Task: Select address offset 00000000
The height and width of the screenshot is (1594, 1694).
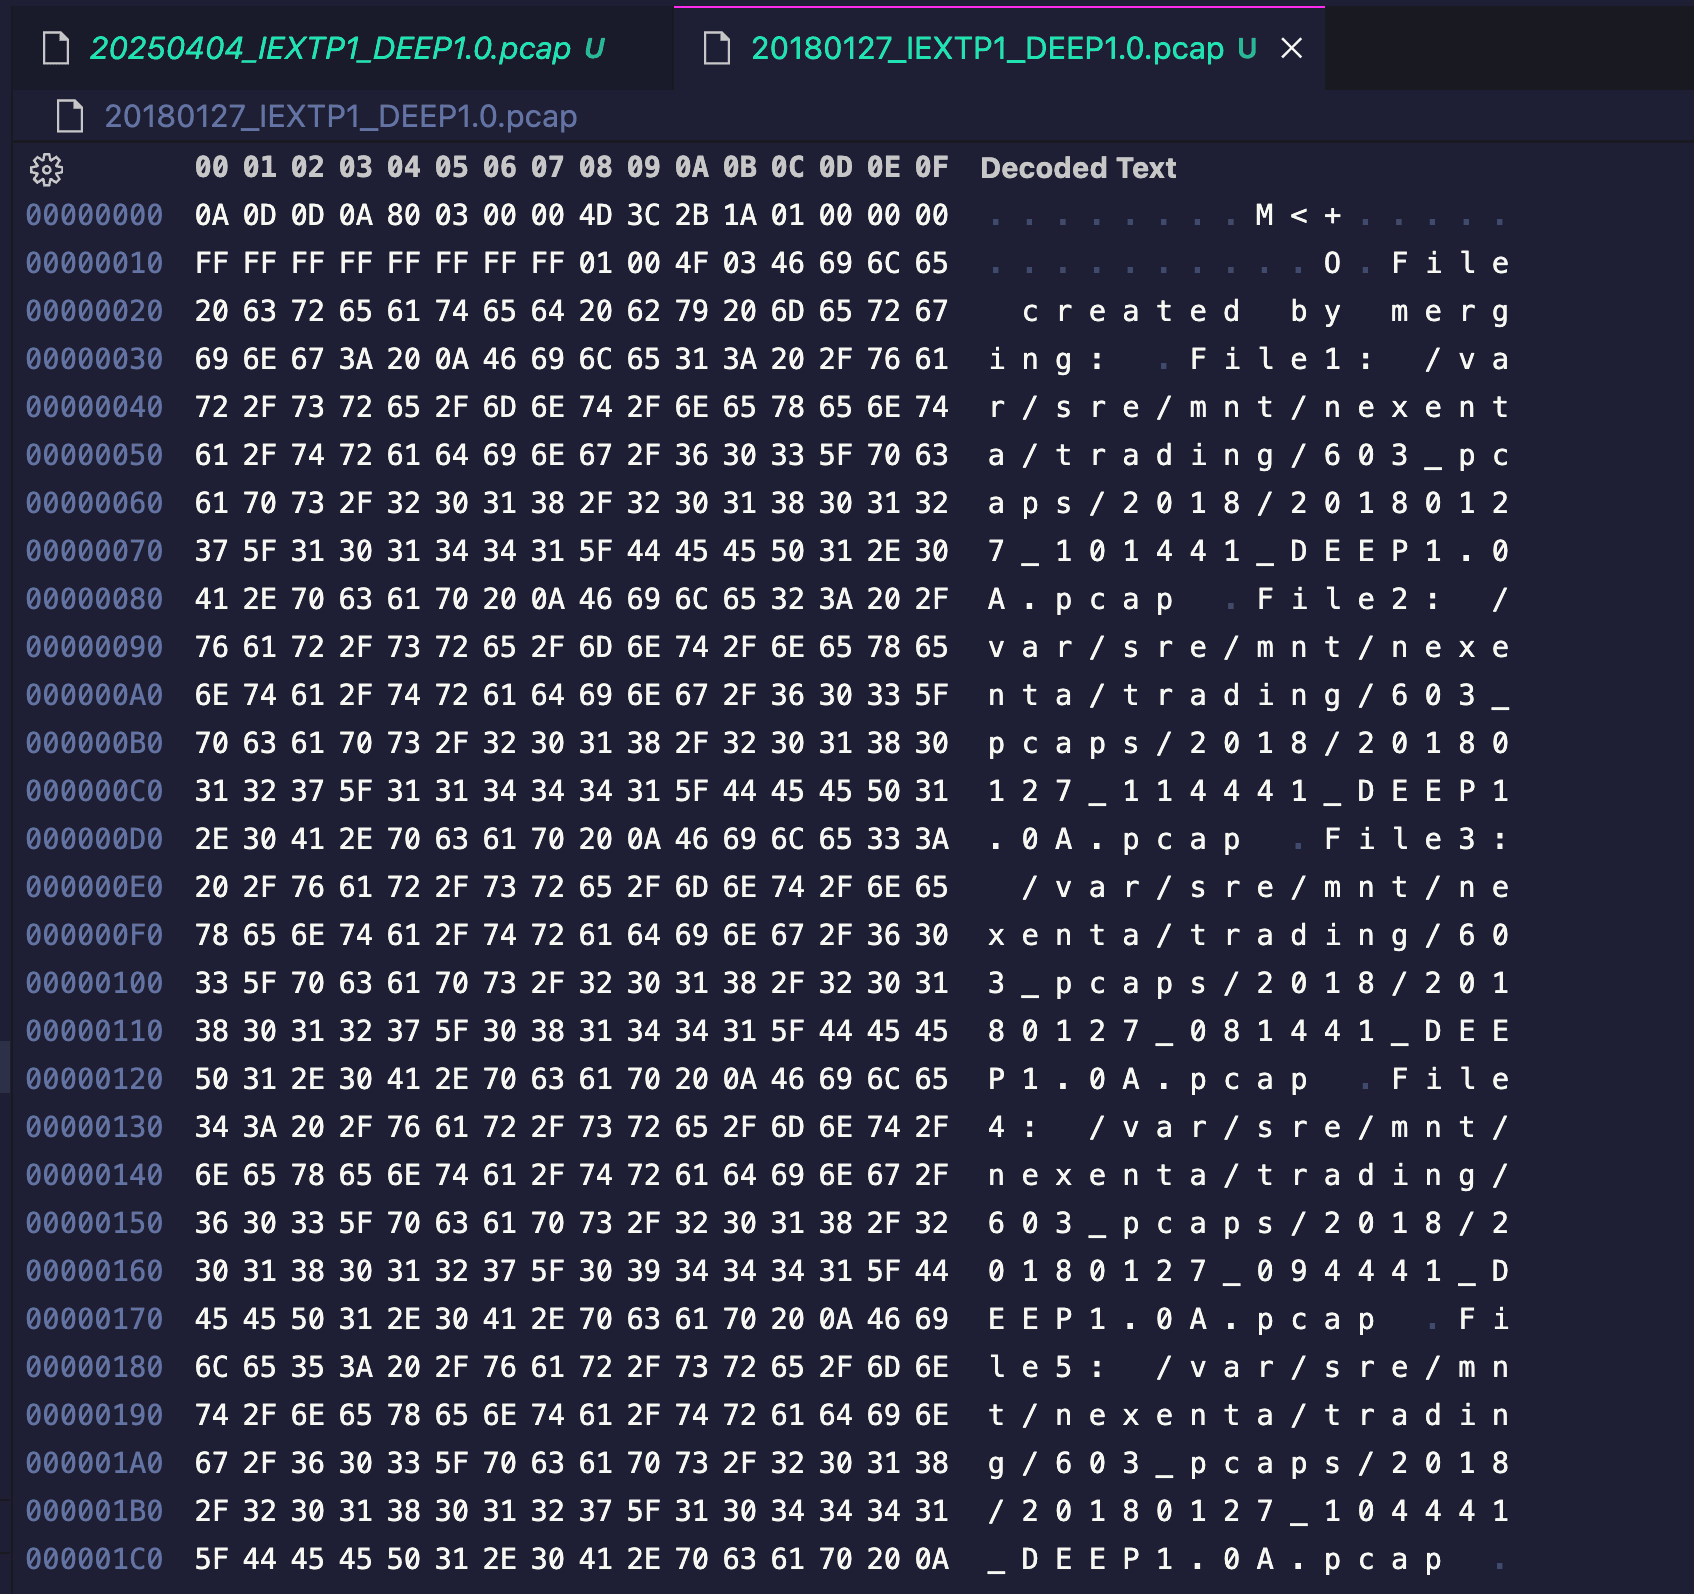Action: click(x=95, y=214)
